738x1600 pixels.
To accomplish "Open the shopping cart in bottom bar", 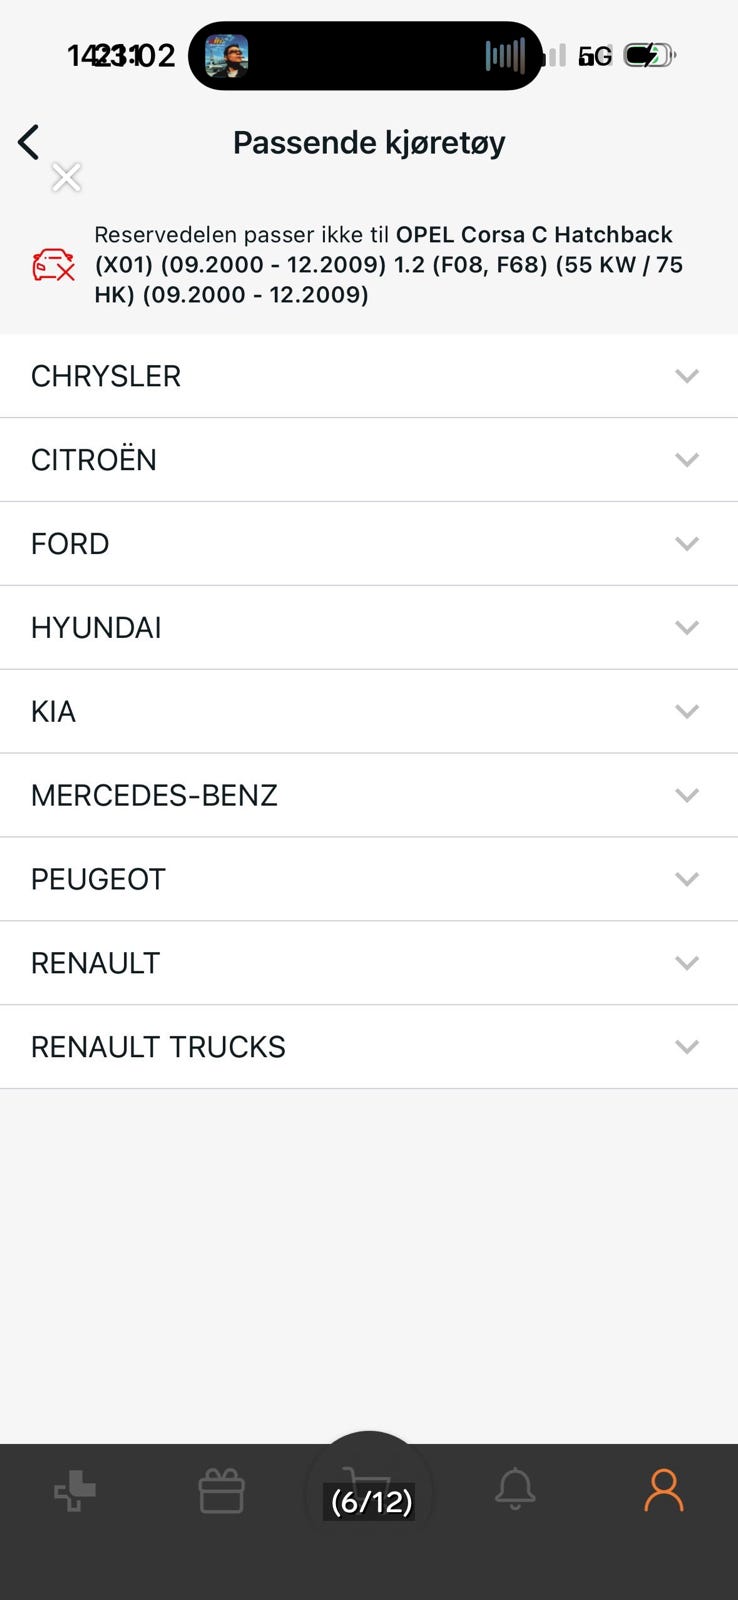I will point(368,1491).
